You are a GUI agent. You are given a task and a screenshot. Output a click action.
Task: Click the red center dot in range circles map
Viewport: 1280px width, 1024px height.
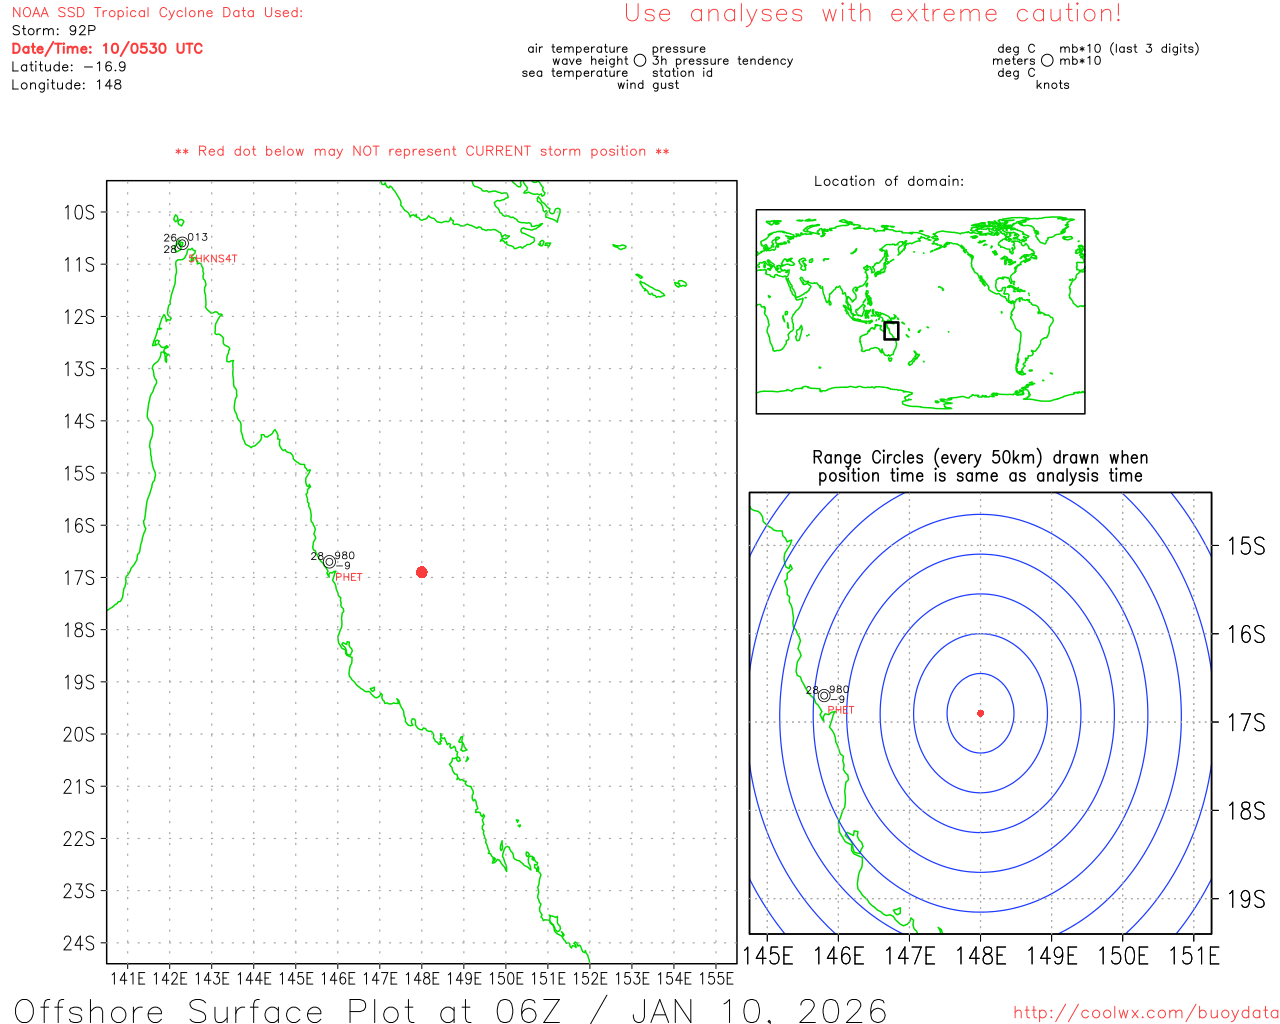tap(980, 713)
